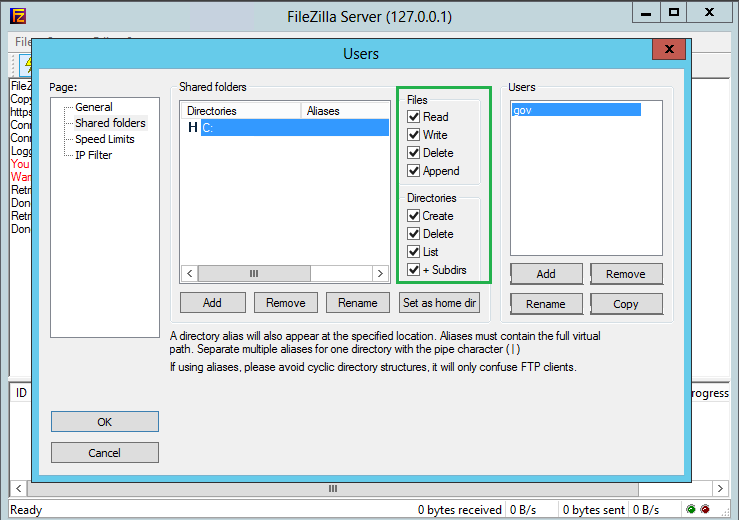Open the File menu in main window
This screenshot has width=739, height=520.
tap(23, 42)
